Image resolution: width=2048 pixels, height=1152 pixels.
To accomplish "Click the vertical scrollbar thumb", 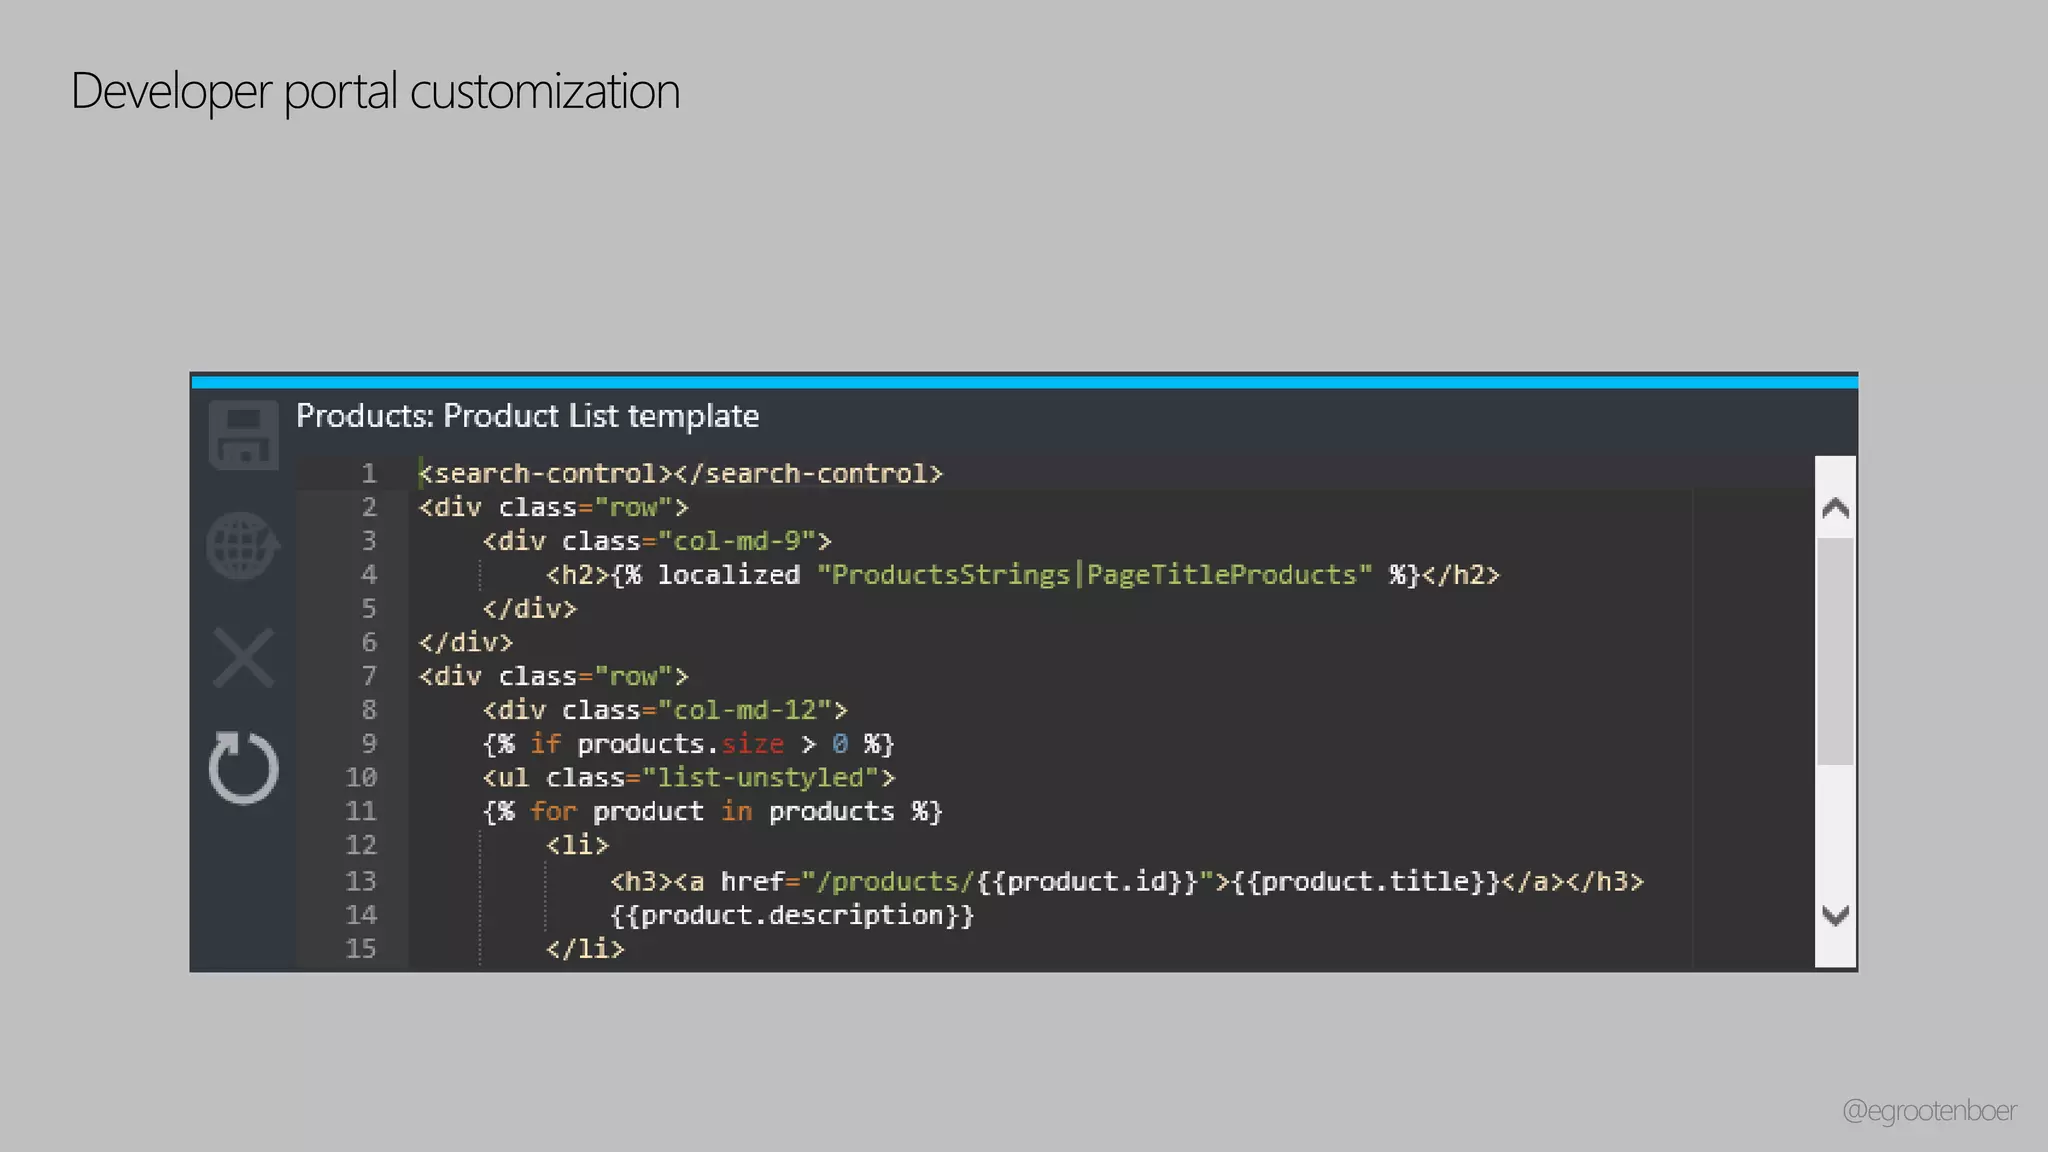I will 1835,650.
